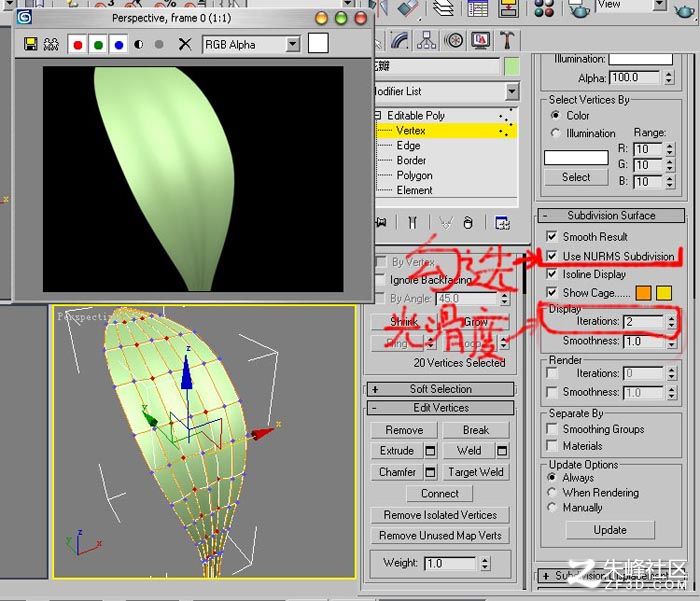Click the Connect button

(x=440, y=493)
